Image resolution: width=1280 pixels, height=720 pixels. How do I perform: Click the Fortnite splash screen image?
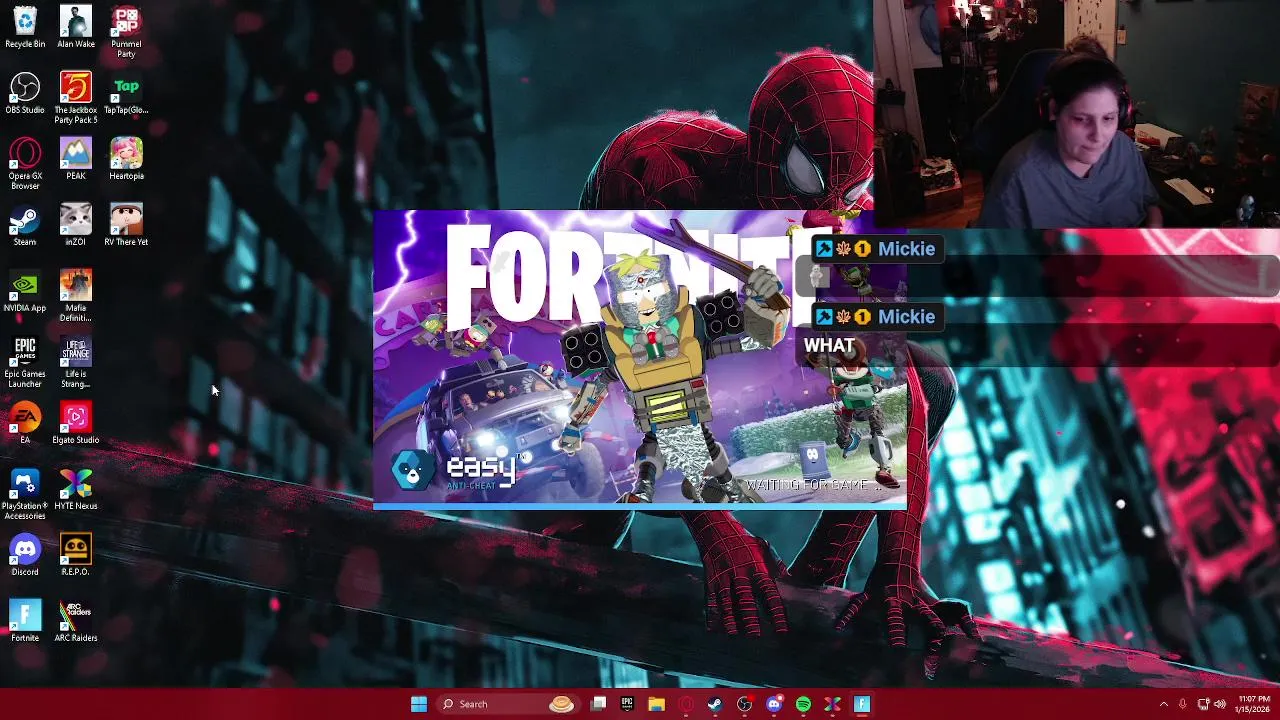click(x=640, y=358)
